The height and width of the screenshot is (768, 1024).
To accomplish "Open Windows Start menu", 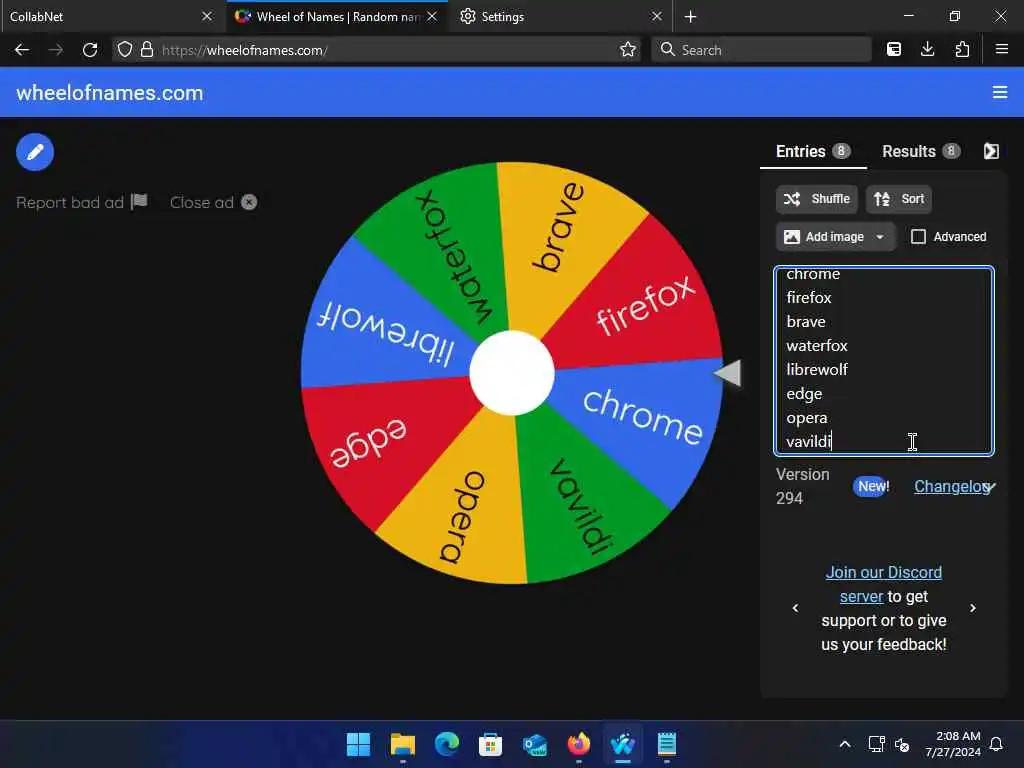I will tap(358, 744).
